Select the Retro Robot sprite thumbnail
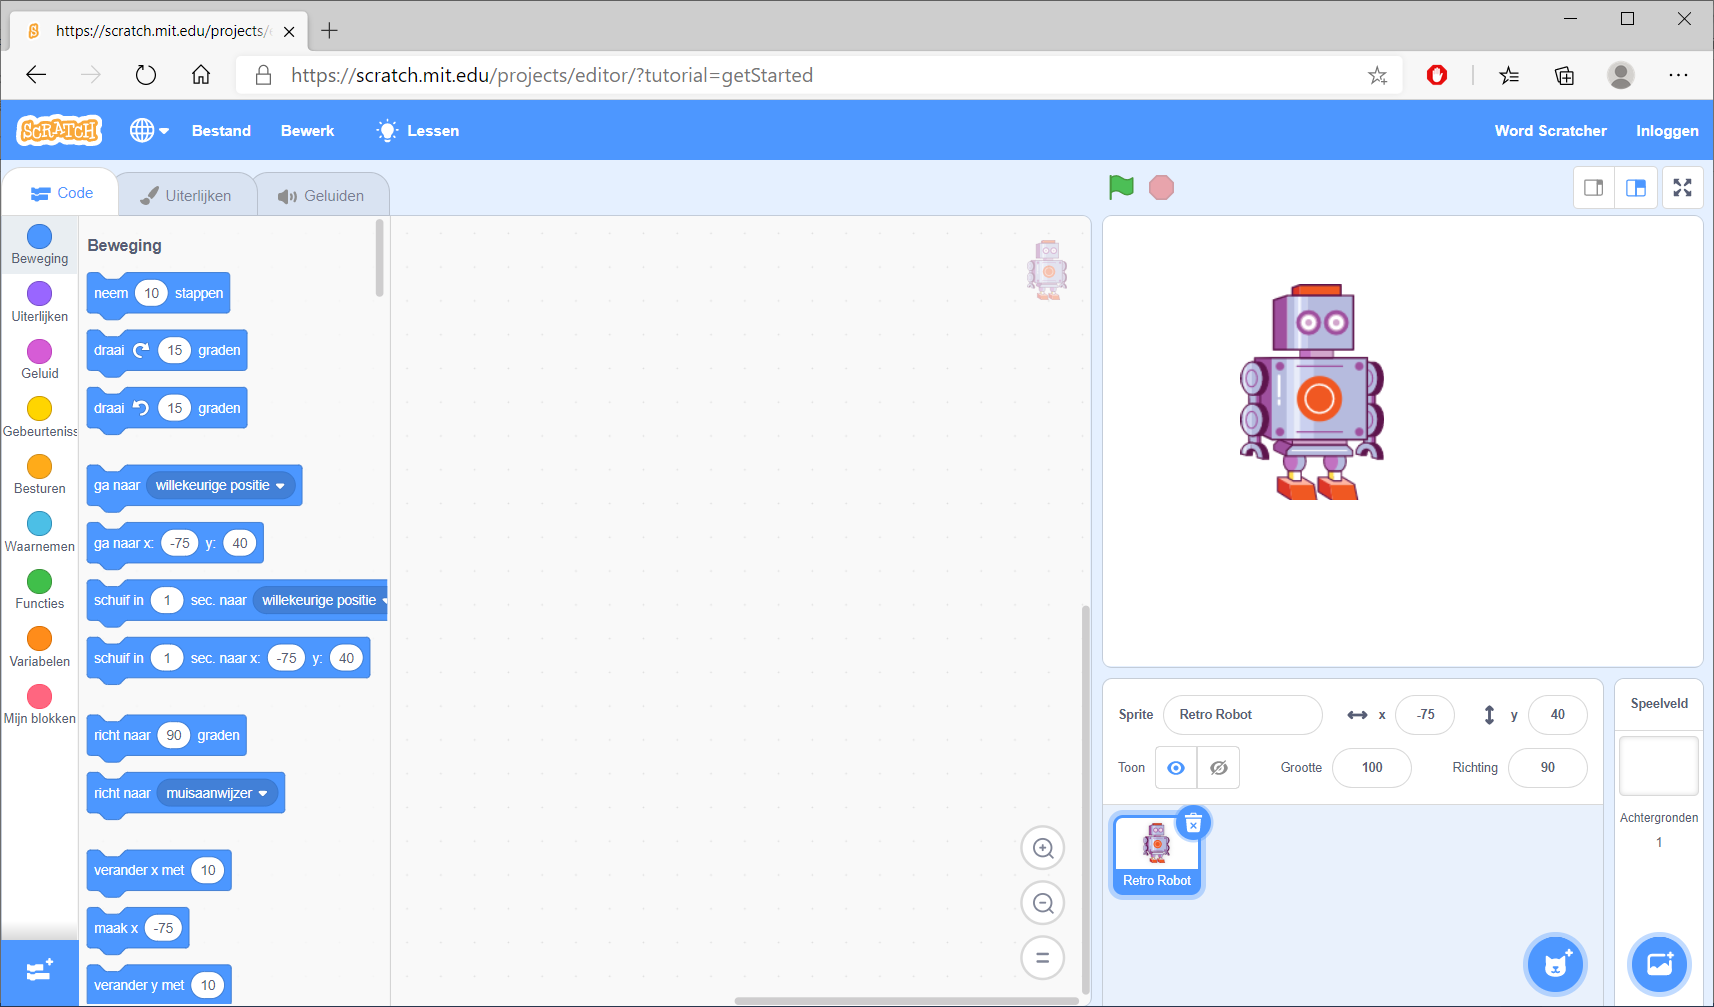 coord(1157,854)
